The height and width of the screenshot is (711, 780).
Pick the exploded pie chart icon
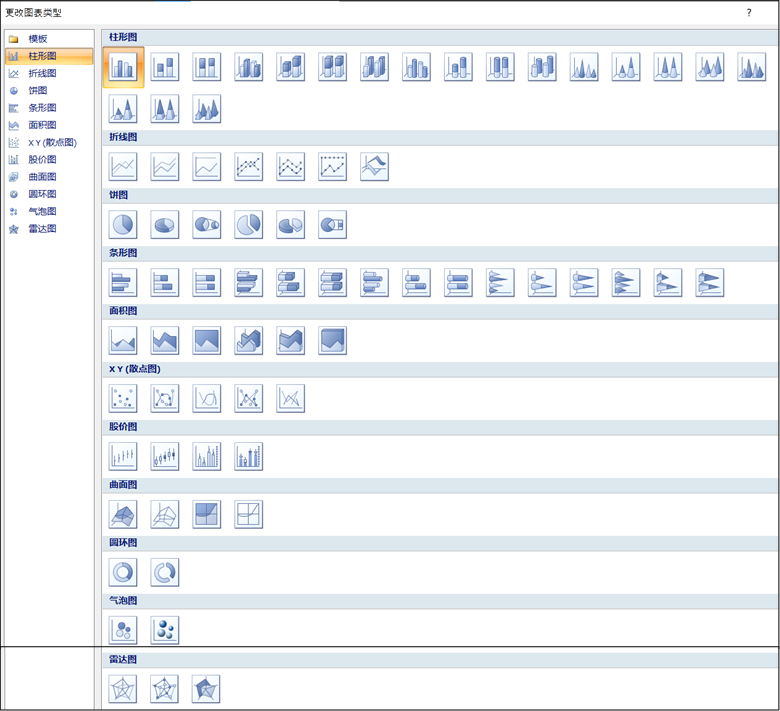(248, 224)
